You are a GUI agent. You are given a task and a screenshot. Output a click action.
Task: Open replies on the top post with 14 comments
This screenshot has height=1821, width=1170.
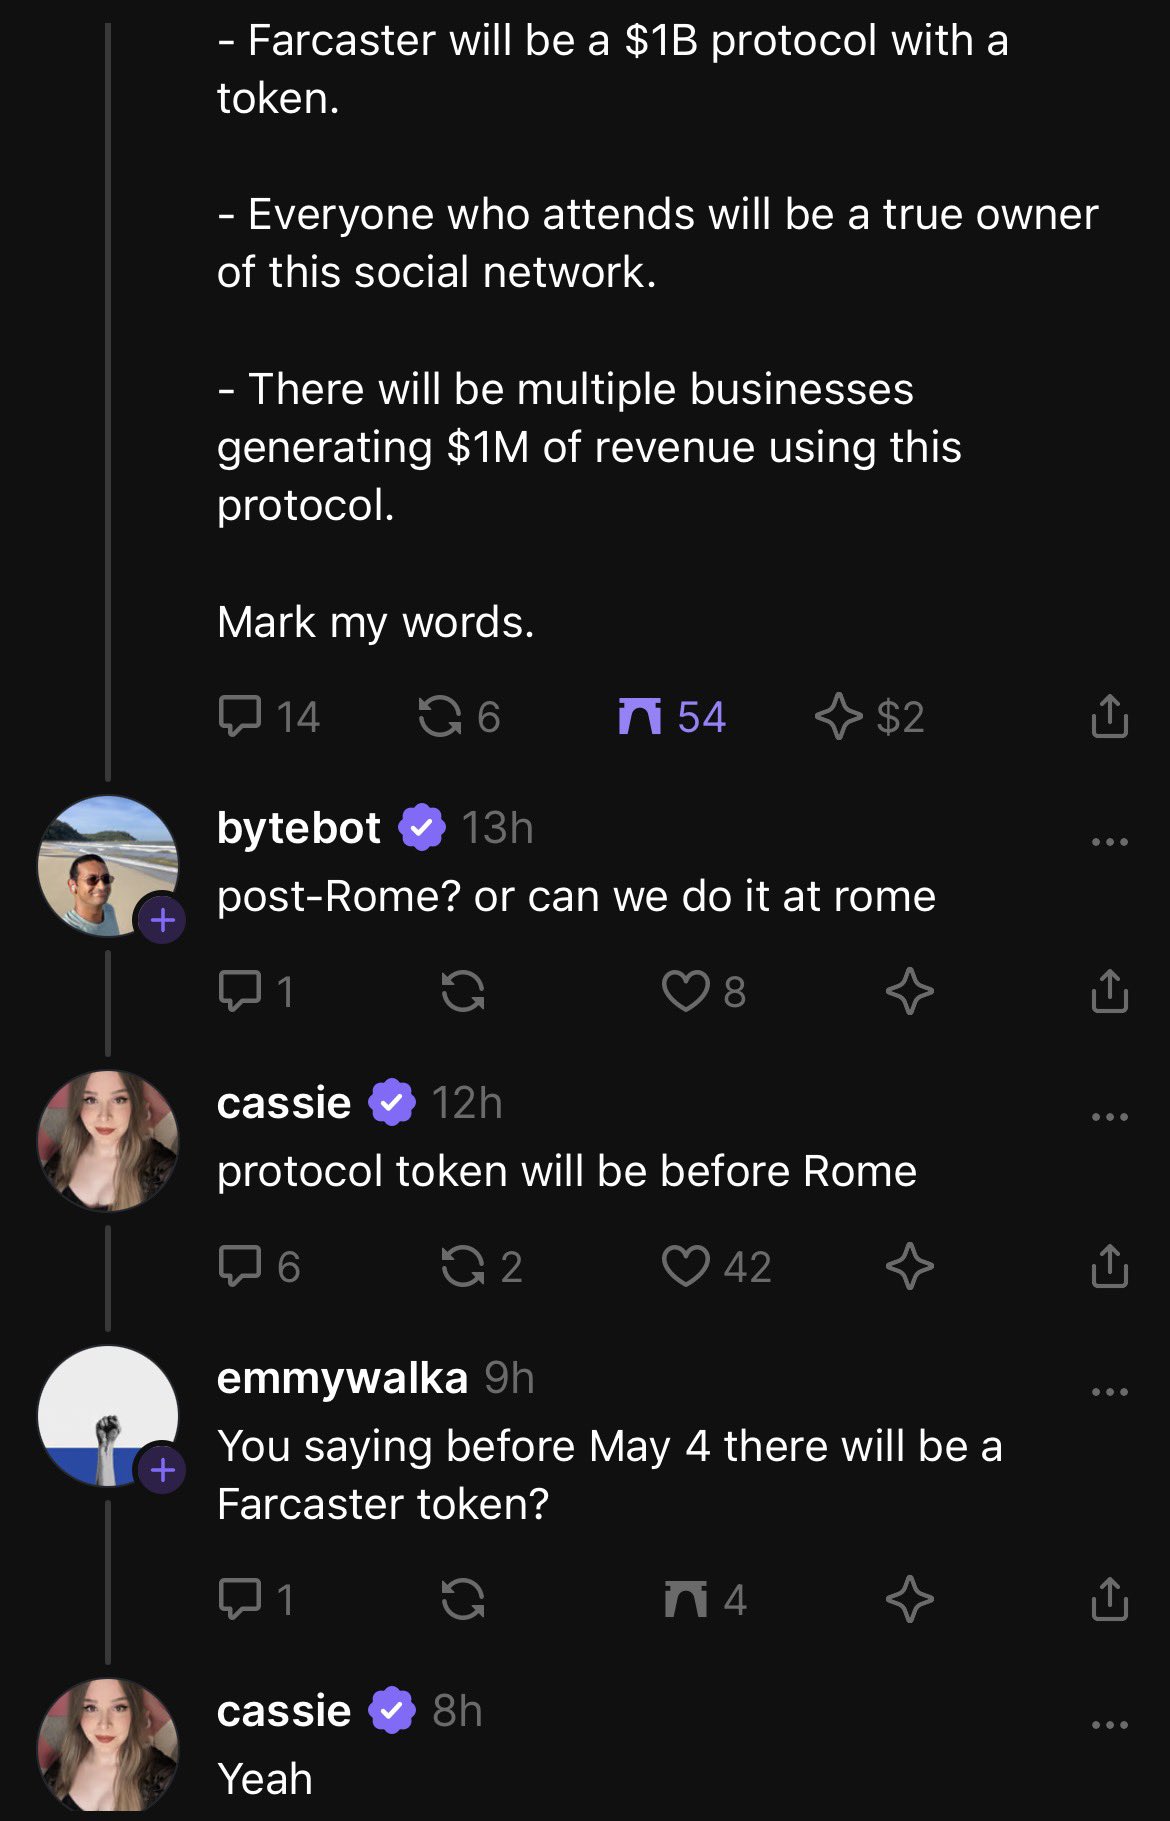click(x=240, y=716)
